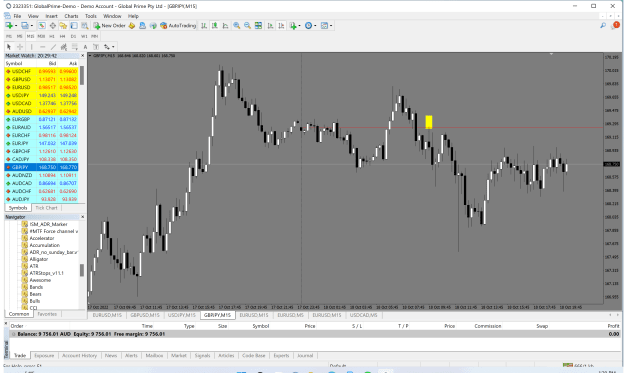Open the Account History terminal tab

tap(79, 355)
